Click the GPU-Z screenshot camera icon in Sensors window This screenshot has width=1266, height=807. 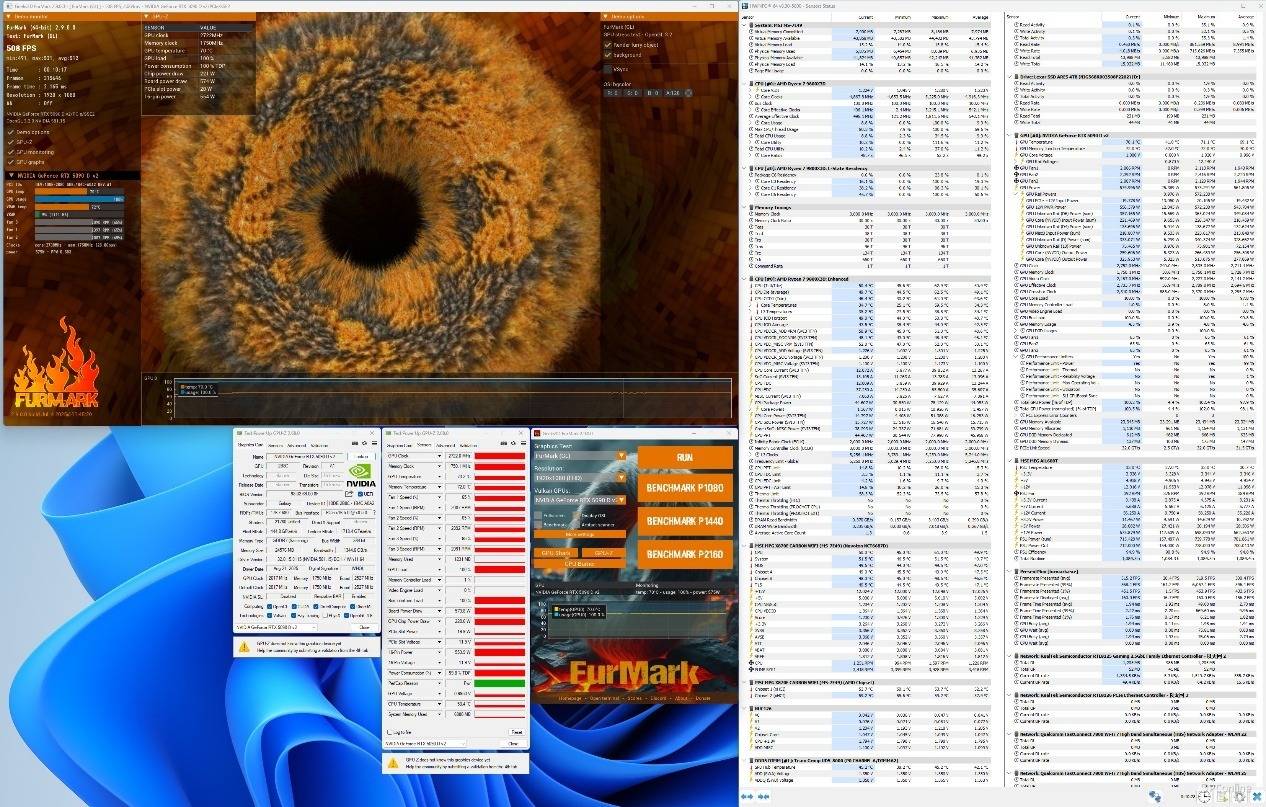click(x=499, y=443)
